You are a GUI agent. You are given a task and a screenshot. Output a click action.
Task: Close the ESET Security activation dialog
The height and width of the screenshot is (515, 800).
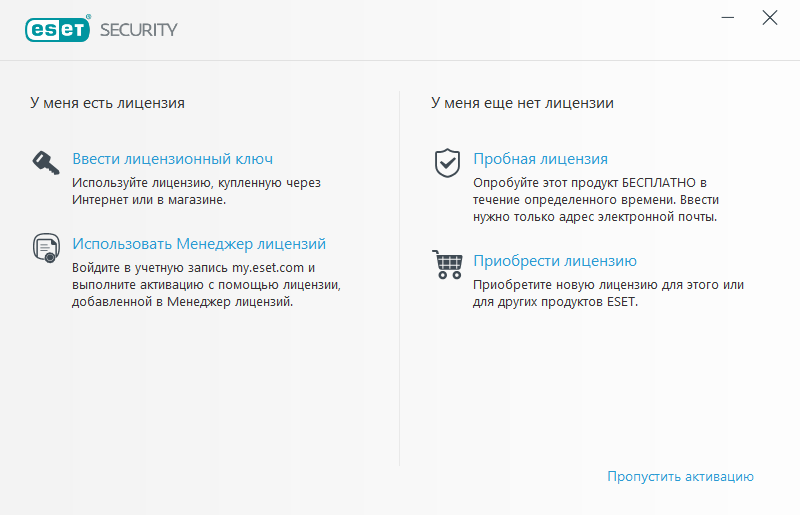769,18
